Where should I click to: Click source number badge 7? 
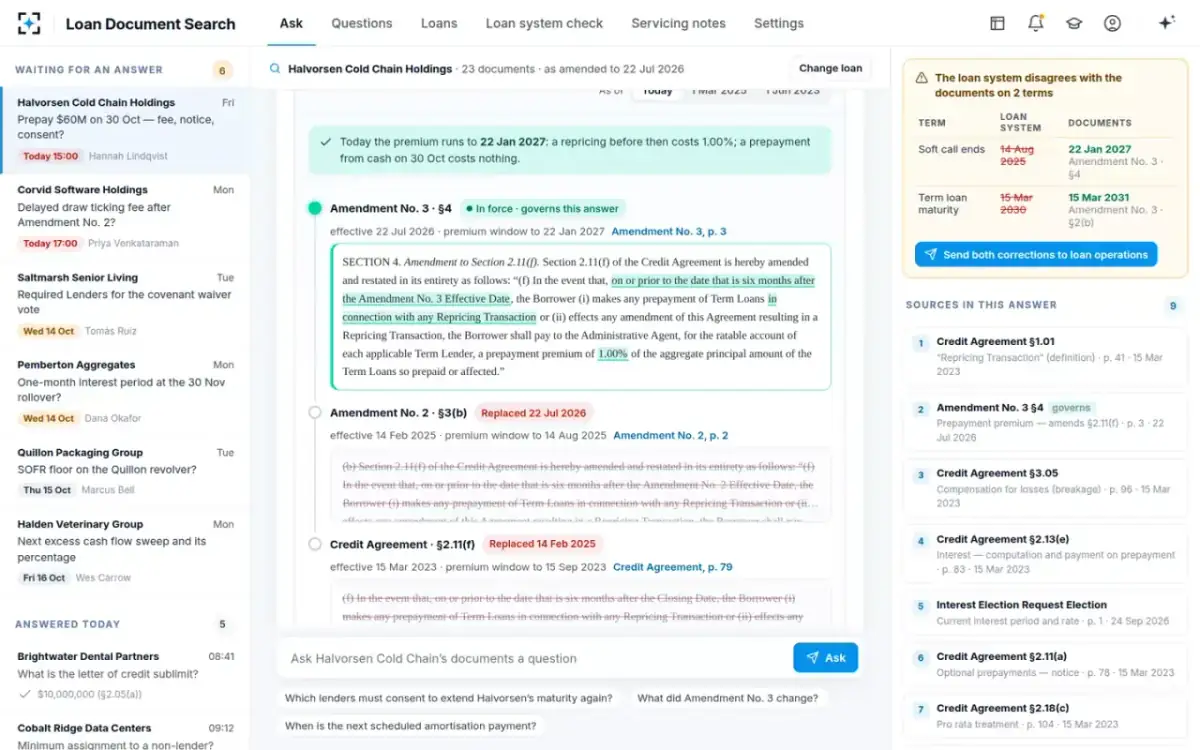pos(921,710)
